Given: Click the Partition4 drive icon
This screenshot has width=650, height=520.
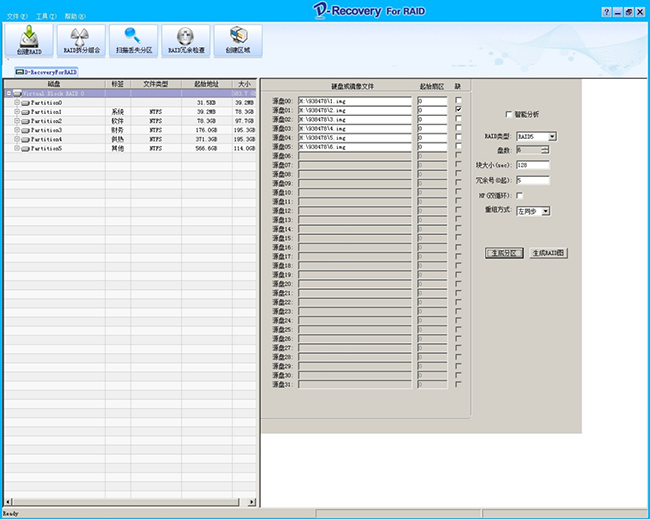Looking at the screenshot, I should (x=25, y=139).
